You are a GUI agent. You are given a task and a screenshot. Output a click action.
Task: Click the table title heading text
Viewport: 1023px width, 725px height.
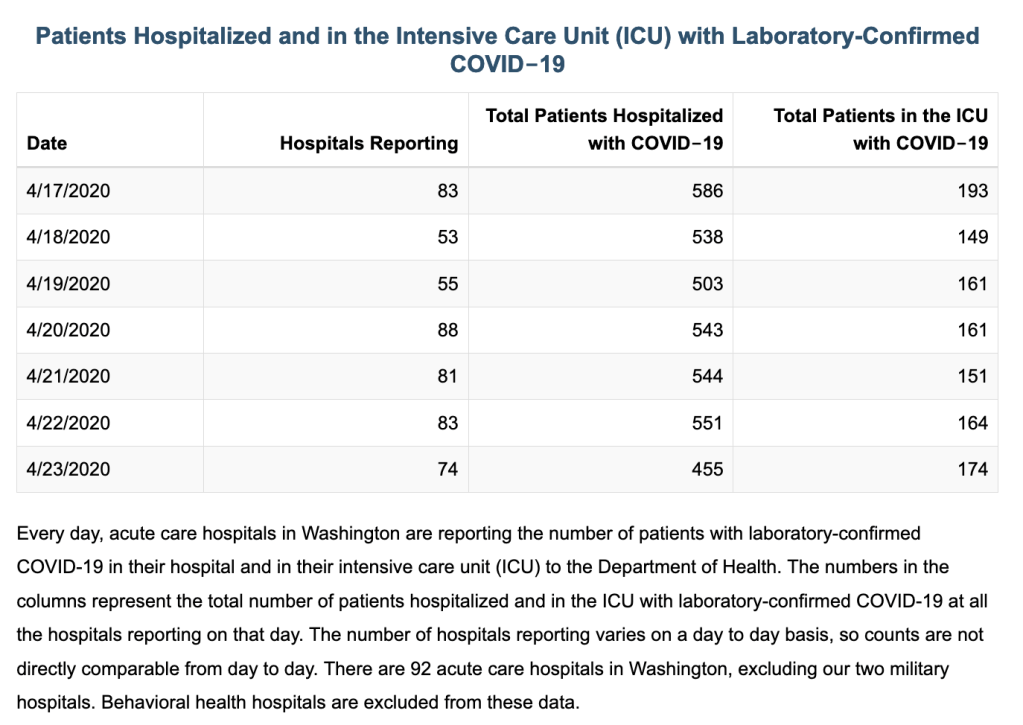(x=508, y=50)
